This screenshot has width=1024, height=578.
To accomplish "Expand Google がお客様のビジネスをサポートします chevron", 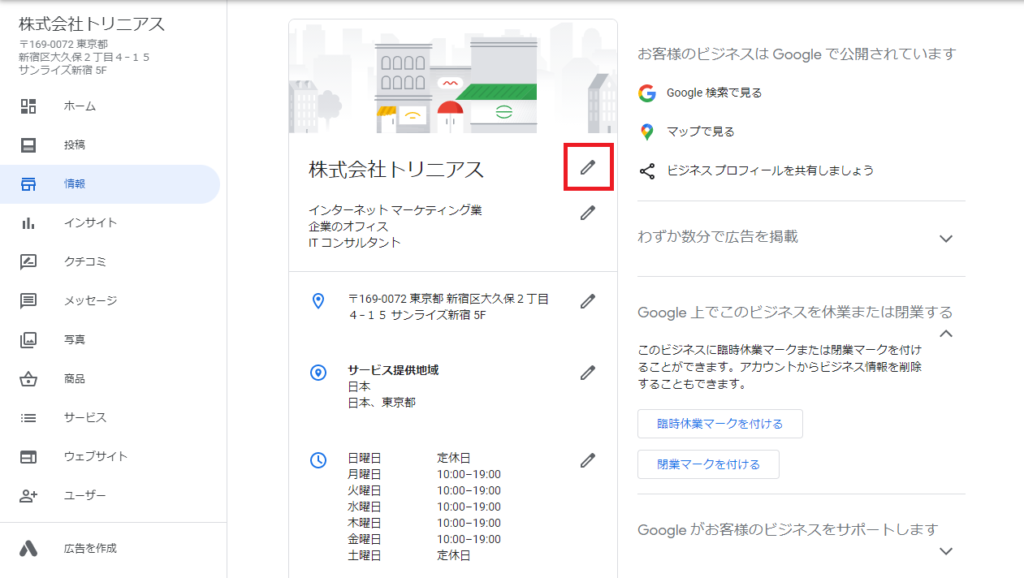I will tap(946, 551).
